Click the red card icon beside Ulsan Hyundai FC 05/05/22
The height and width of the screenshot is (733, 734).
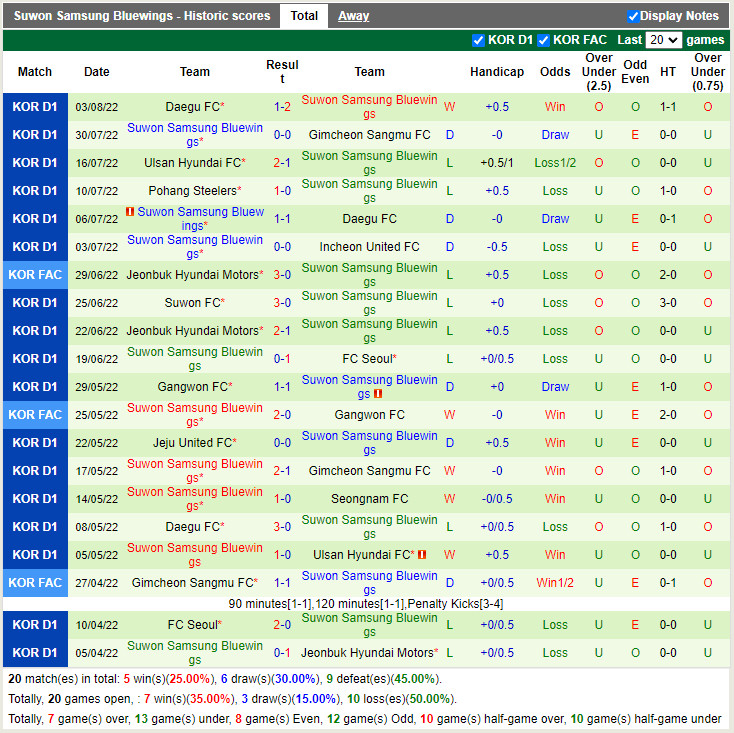click(x=422, y=555)
